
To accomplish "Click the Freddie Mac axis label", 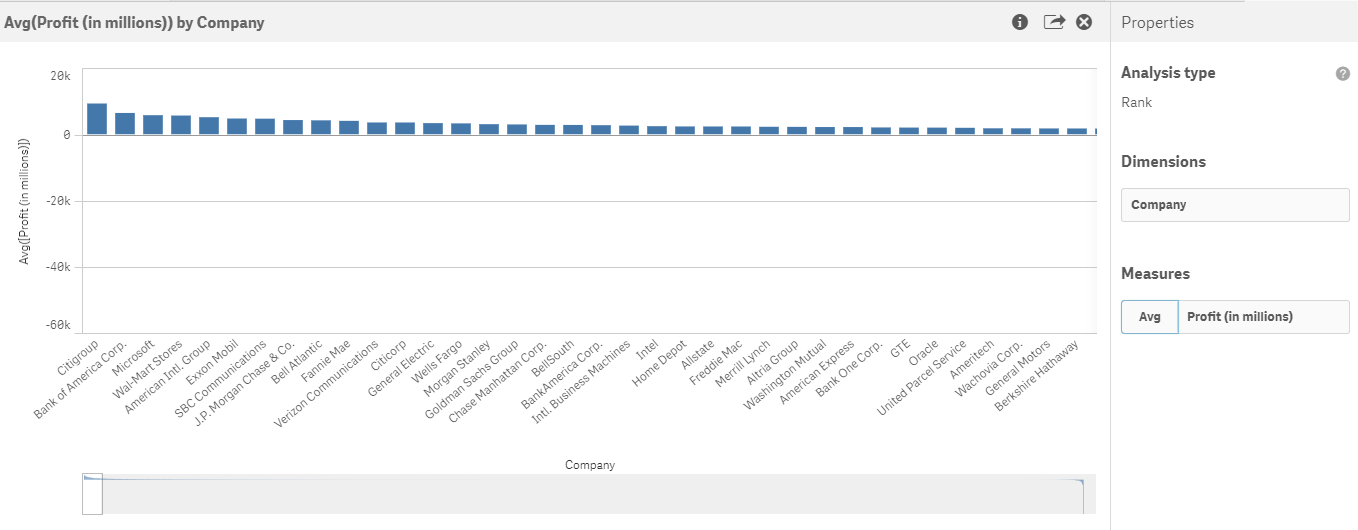I will (x=718, y=366).
